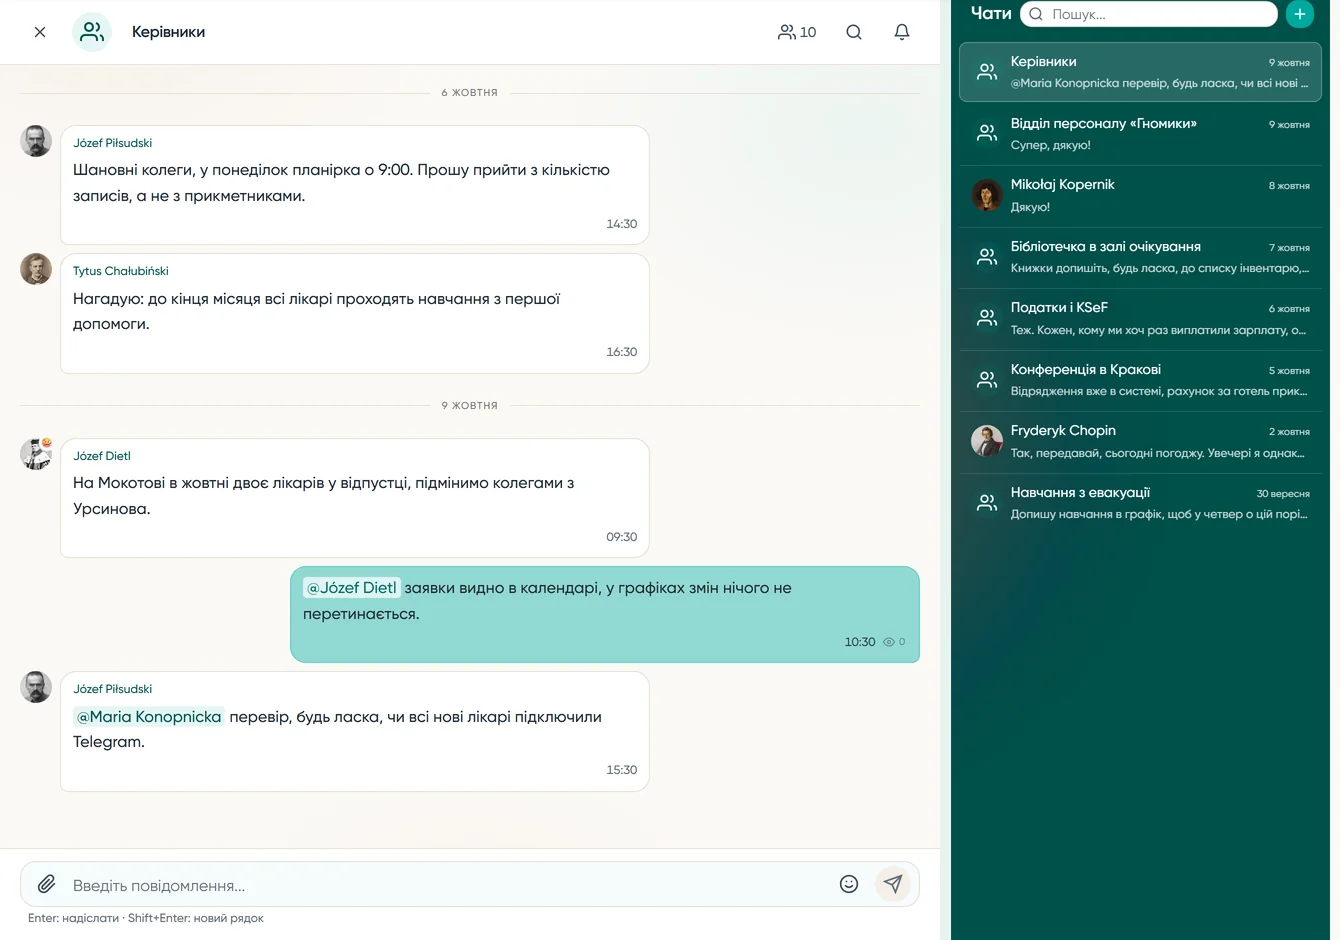1340x940 pixels.
Task: Click the 16:30 timestamp on Tytus's message
Action: point(621,352)
